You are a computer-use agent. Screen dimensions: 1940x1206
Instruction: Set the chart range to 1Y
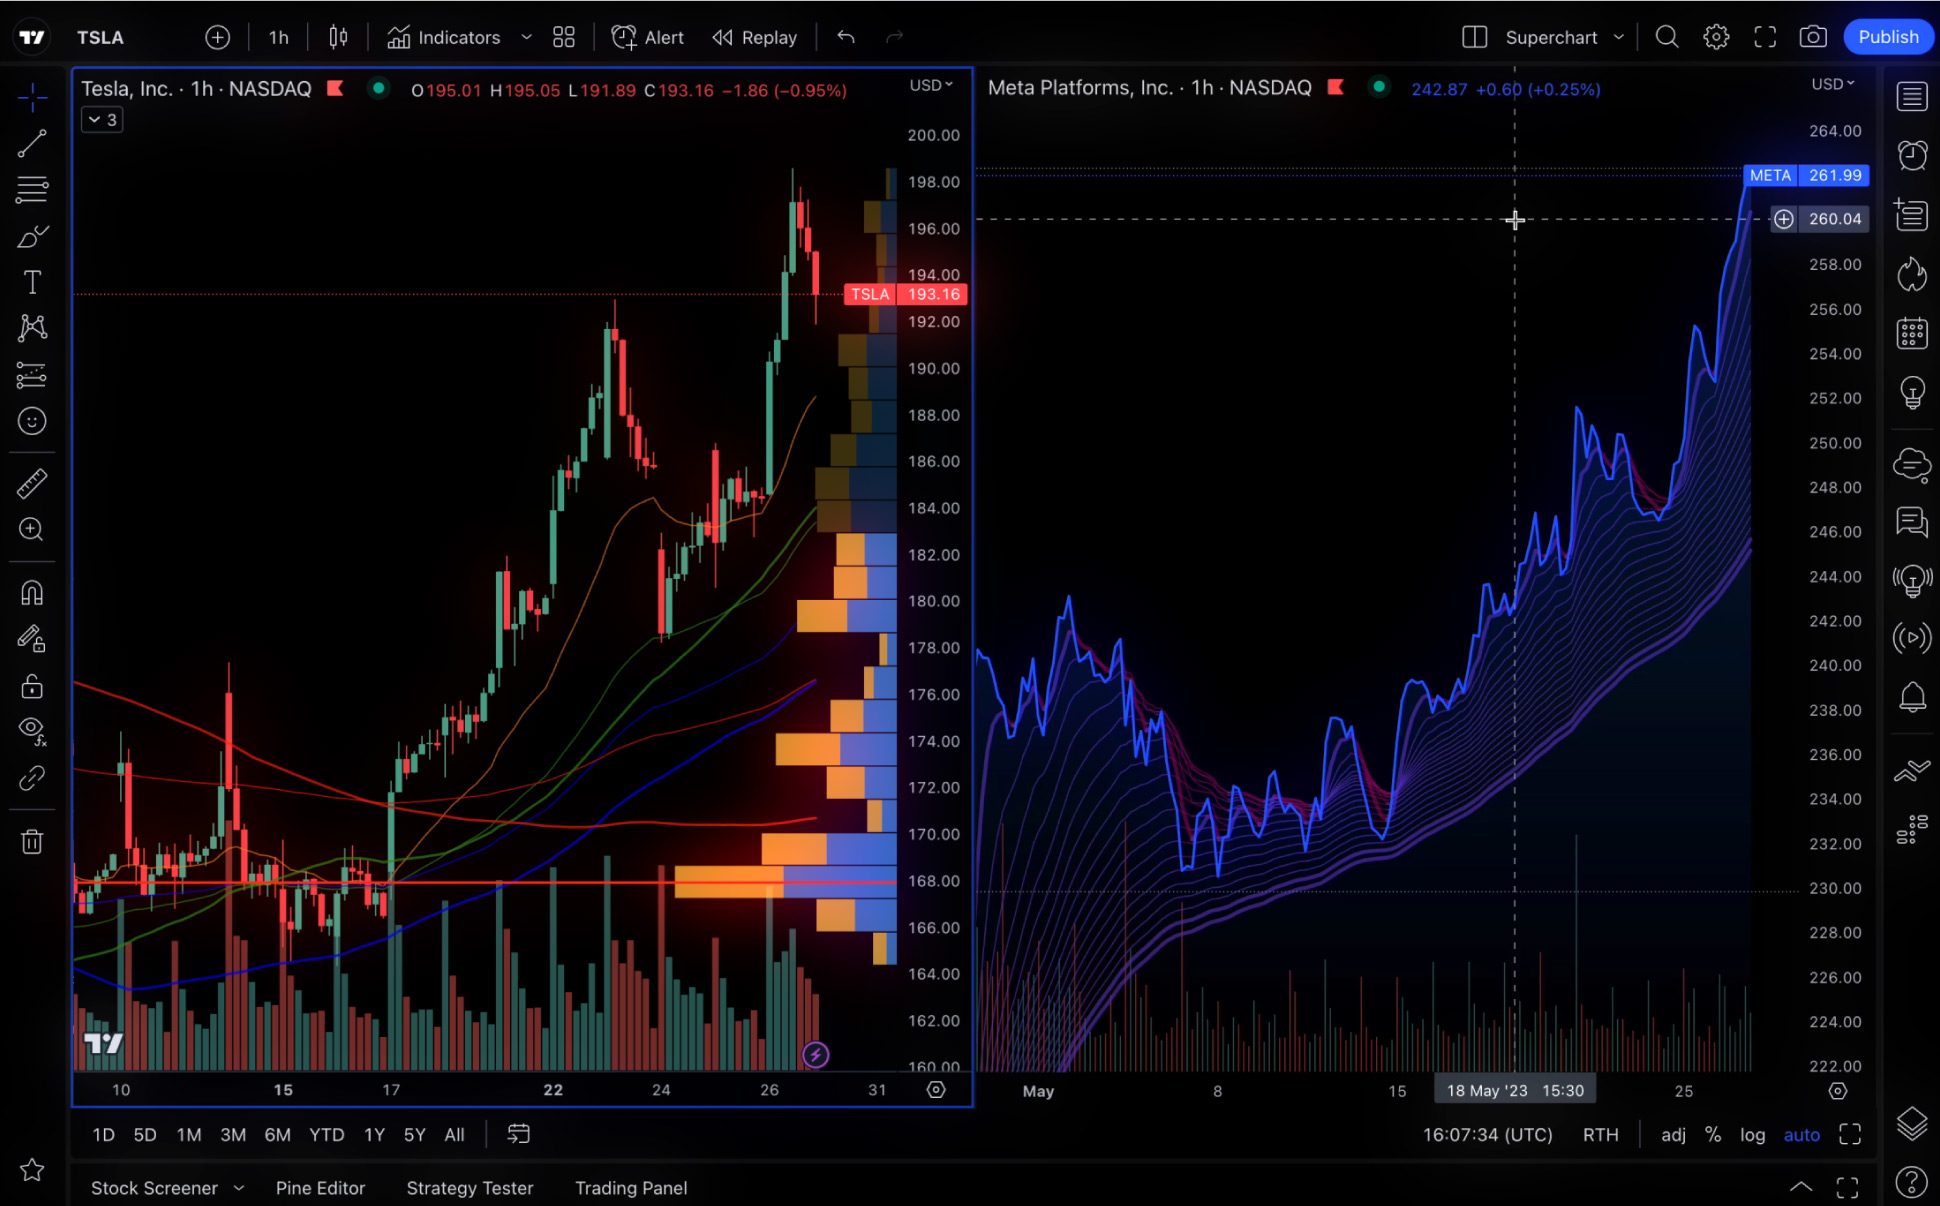click(x=373, y=1135)
